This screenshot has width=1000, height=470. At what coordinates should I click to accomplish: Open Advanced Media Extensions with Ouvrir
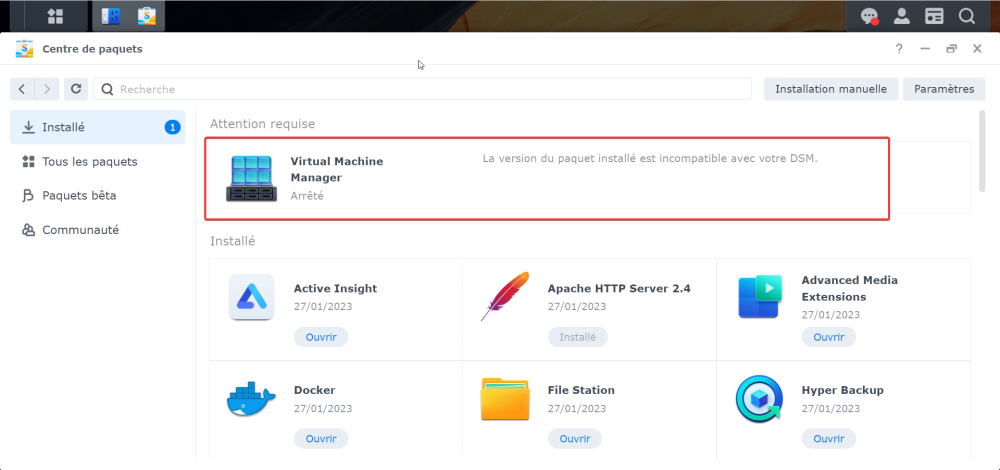point(828,337)
